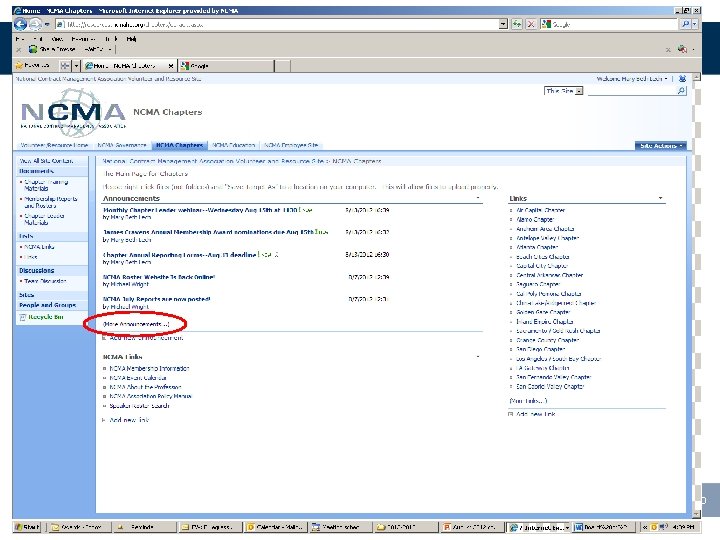Open the Announcements web part menu arrow
The width and height of the screenshot is (720, 540).
pos(478,198)
